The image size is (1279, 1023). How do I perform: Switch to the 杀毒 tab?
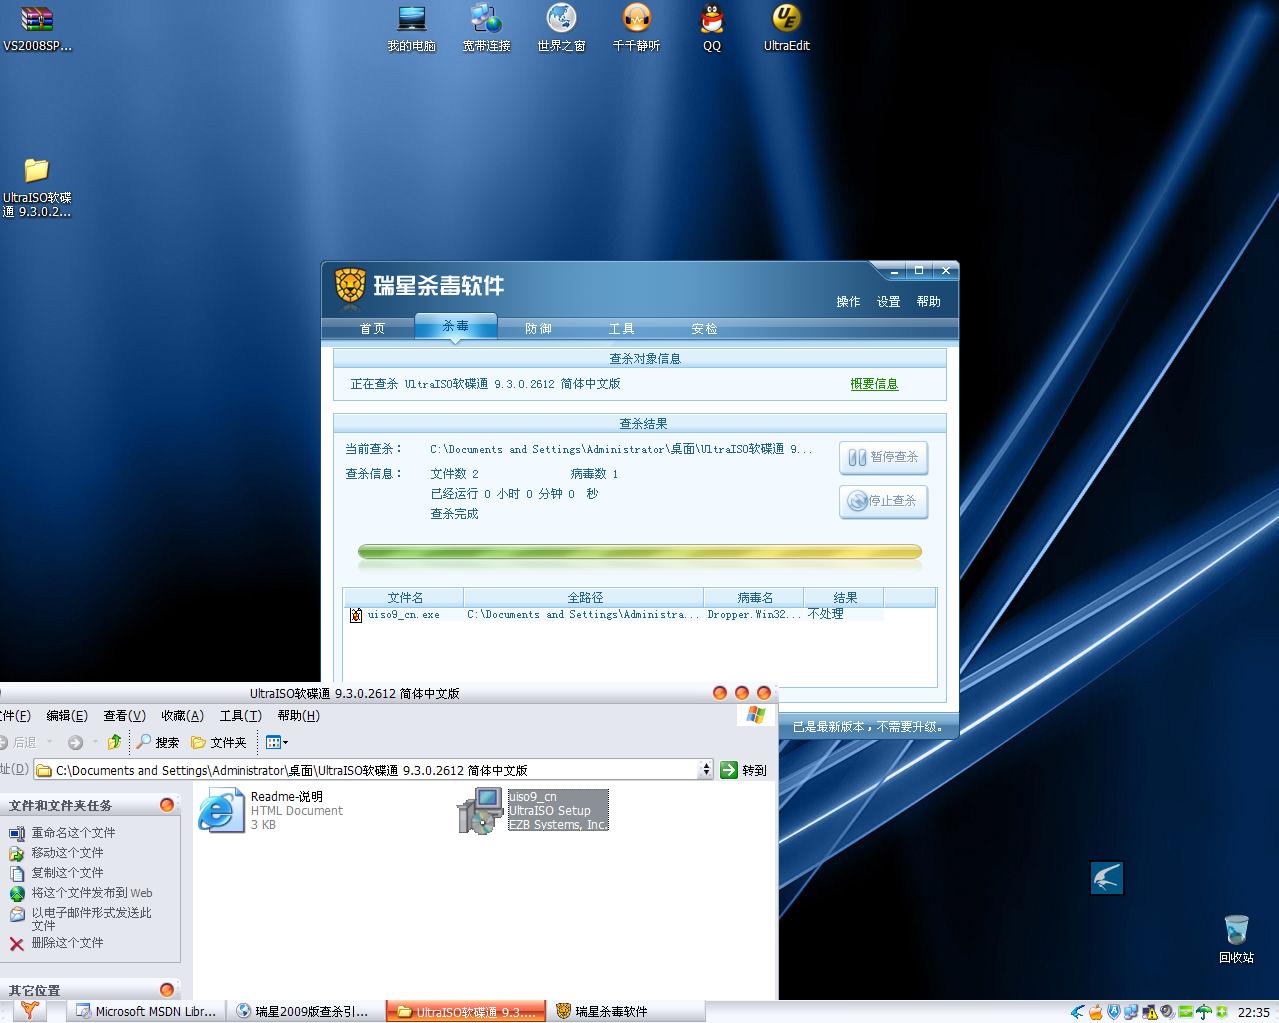pos(456,326)
